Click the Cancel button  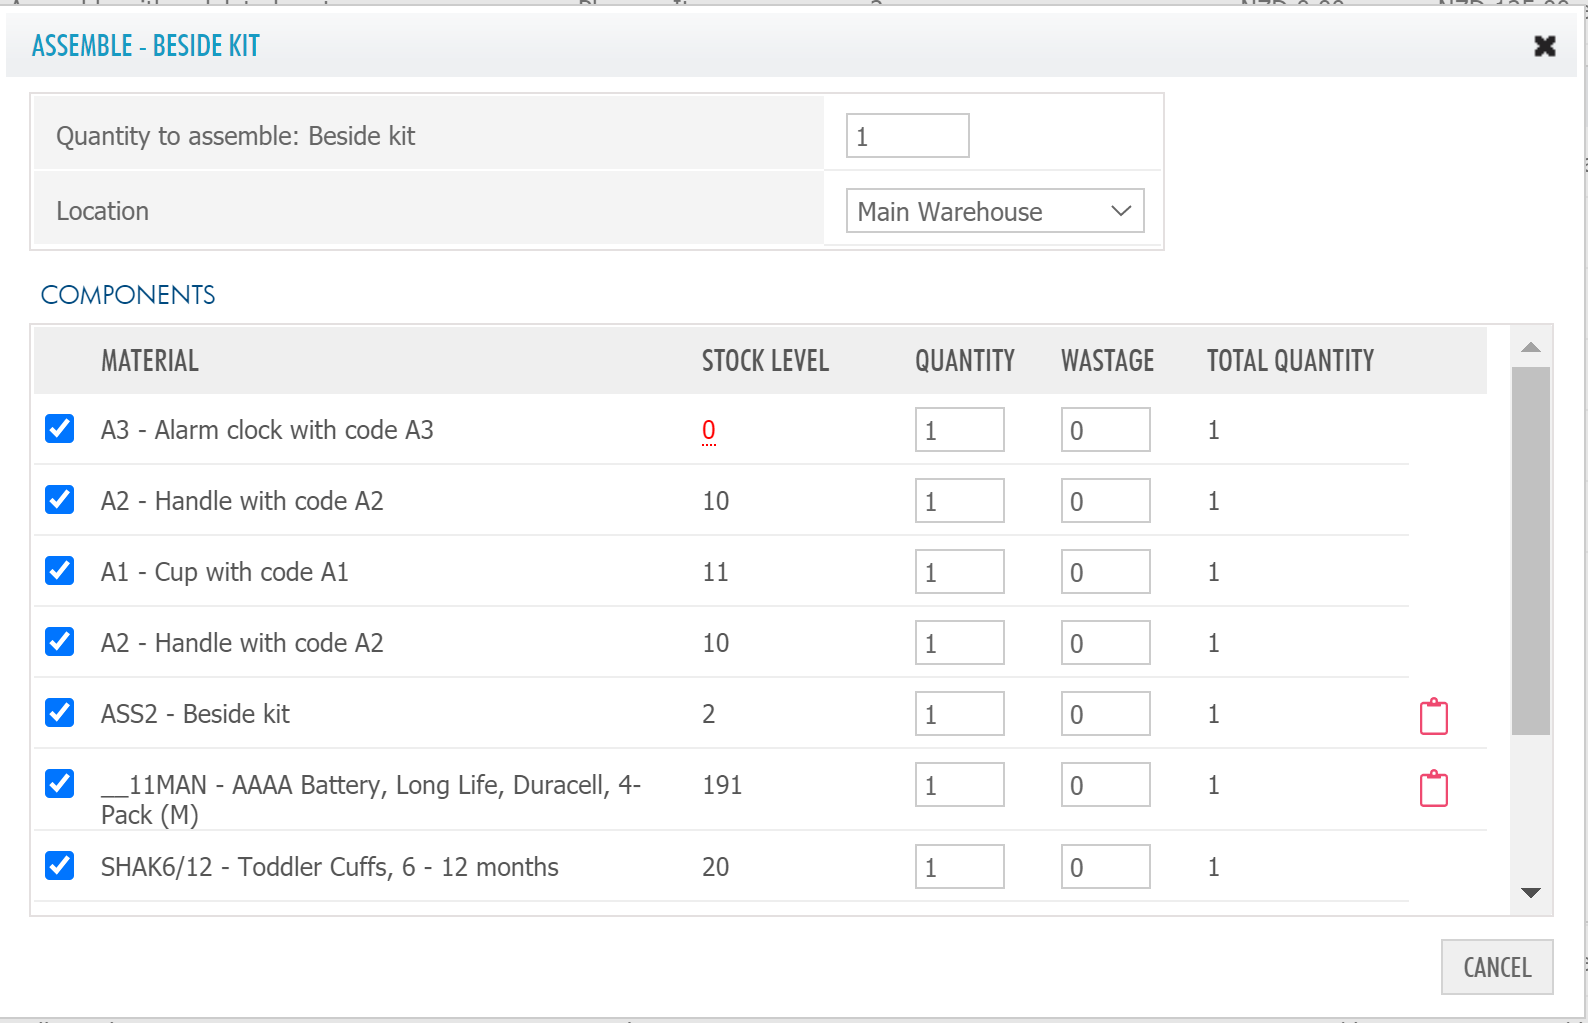1496,967
